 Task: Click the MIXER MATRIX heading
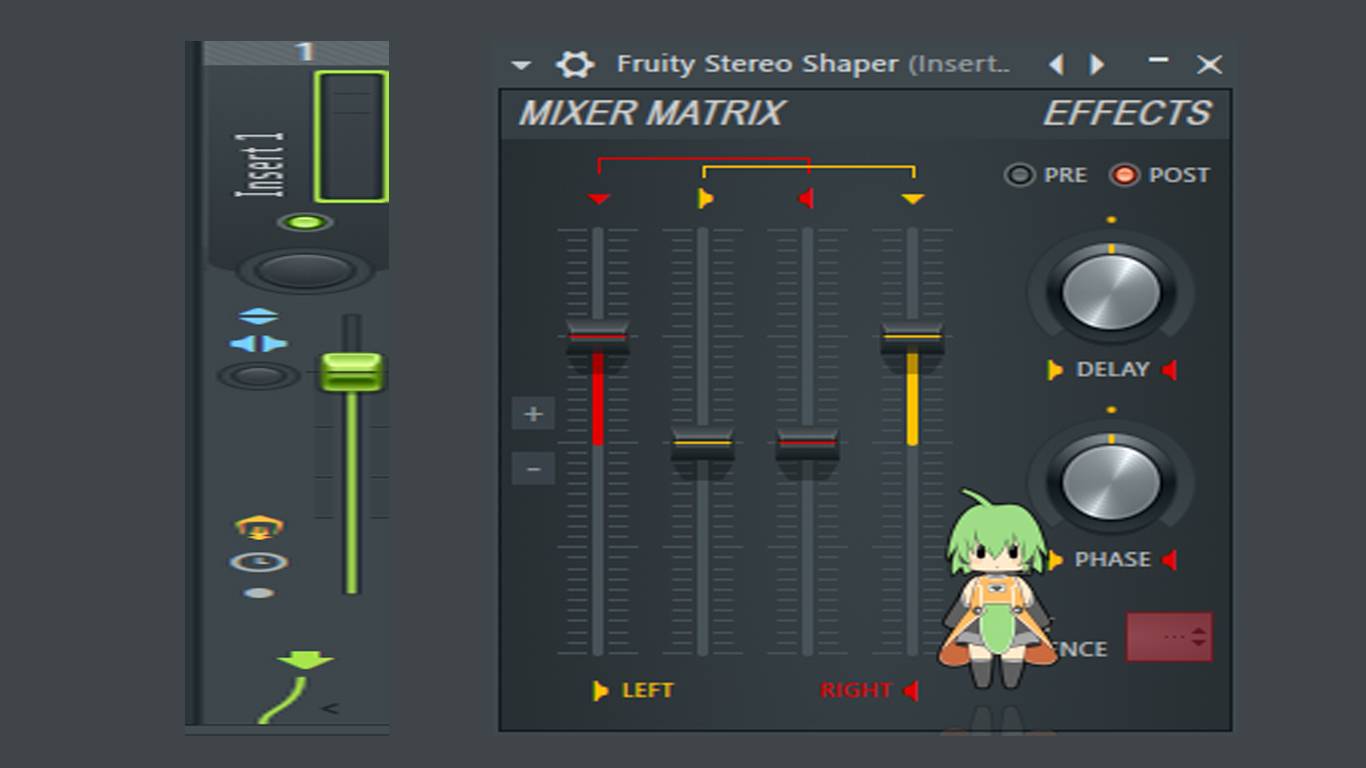(x=651, y=113)
